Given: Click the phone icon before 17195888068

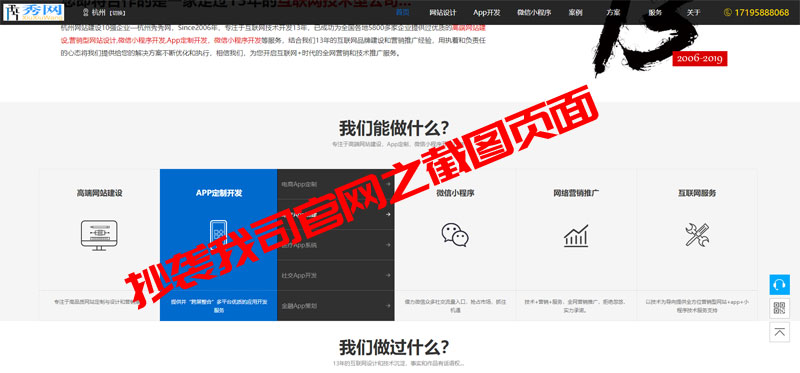Looking at the screenshot, I should 728,13.
